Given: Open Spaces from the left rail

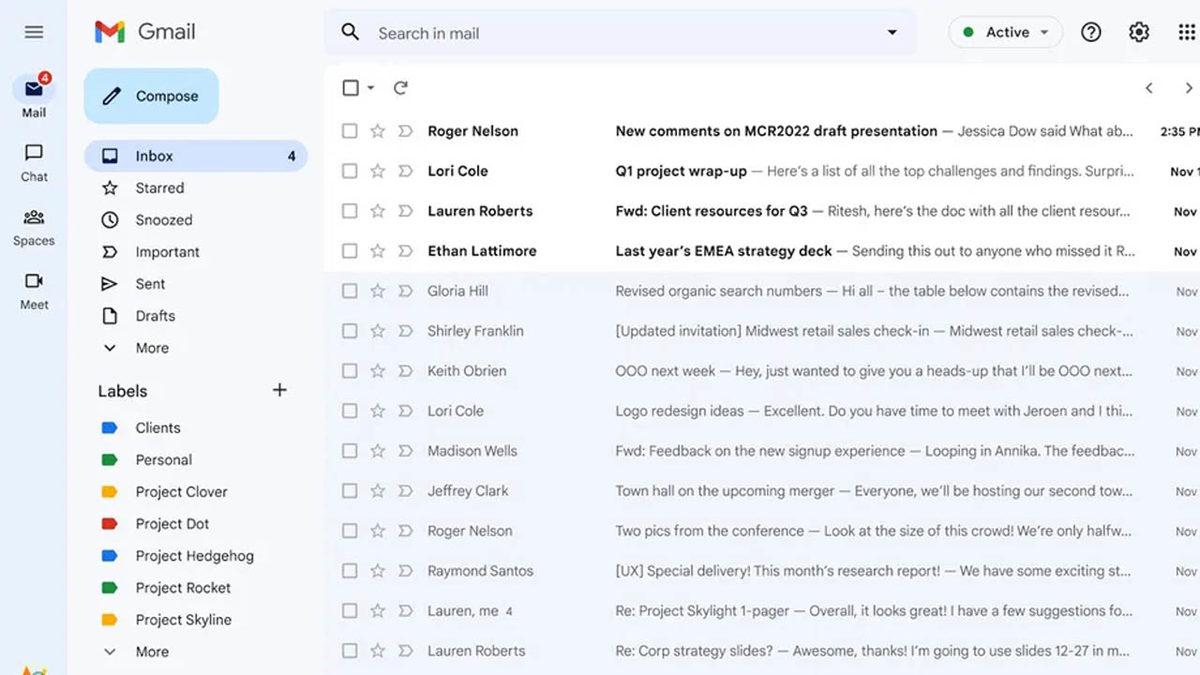Looking at the screenshot, I should (x=33, y=226).
